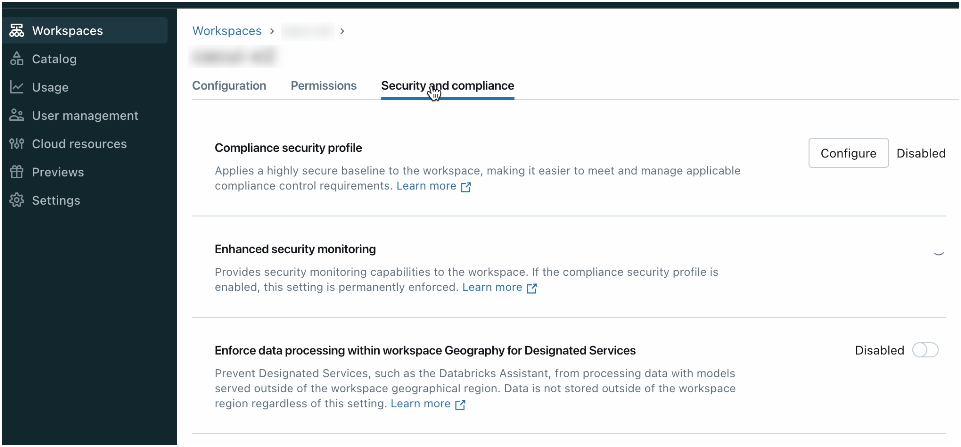Click external link icon after Compliance Learn more
Screen dimensions: 961x447
(x=466, y=187)
